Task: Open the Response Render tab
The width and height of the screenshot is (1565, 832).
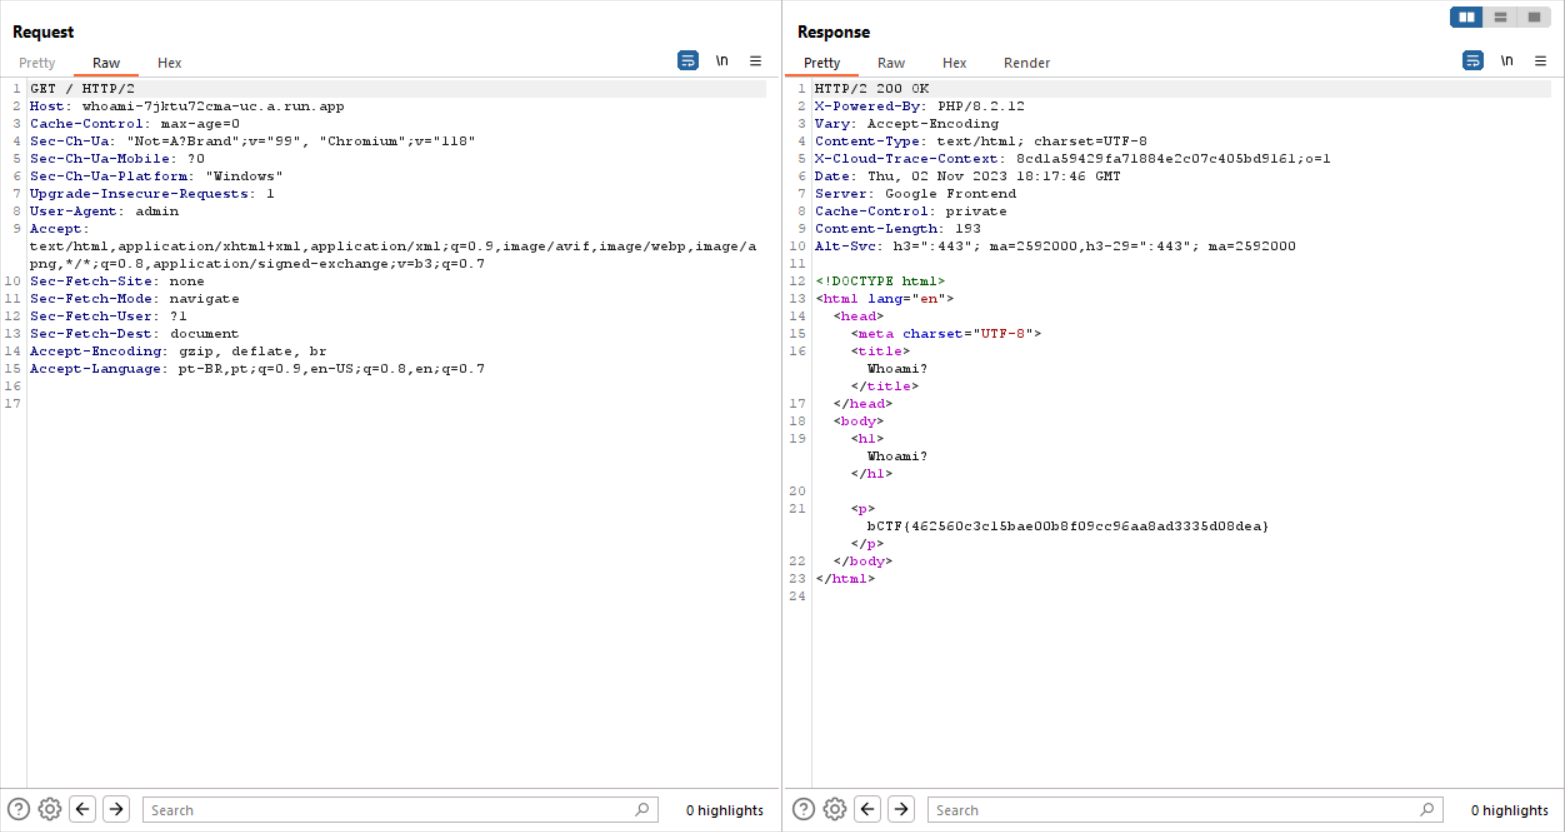Action: coord(1027,63)
